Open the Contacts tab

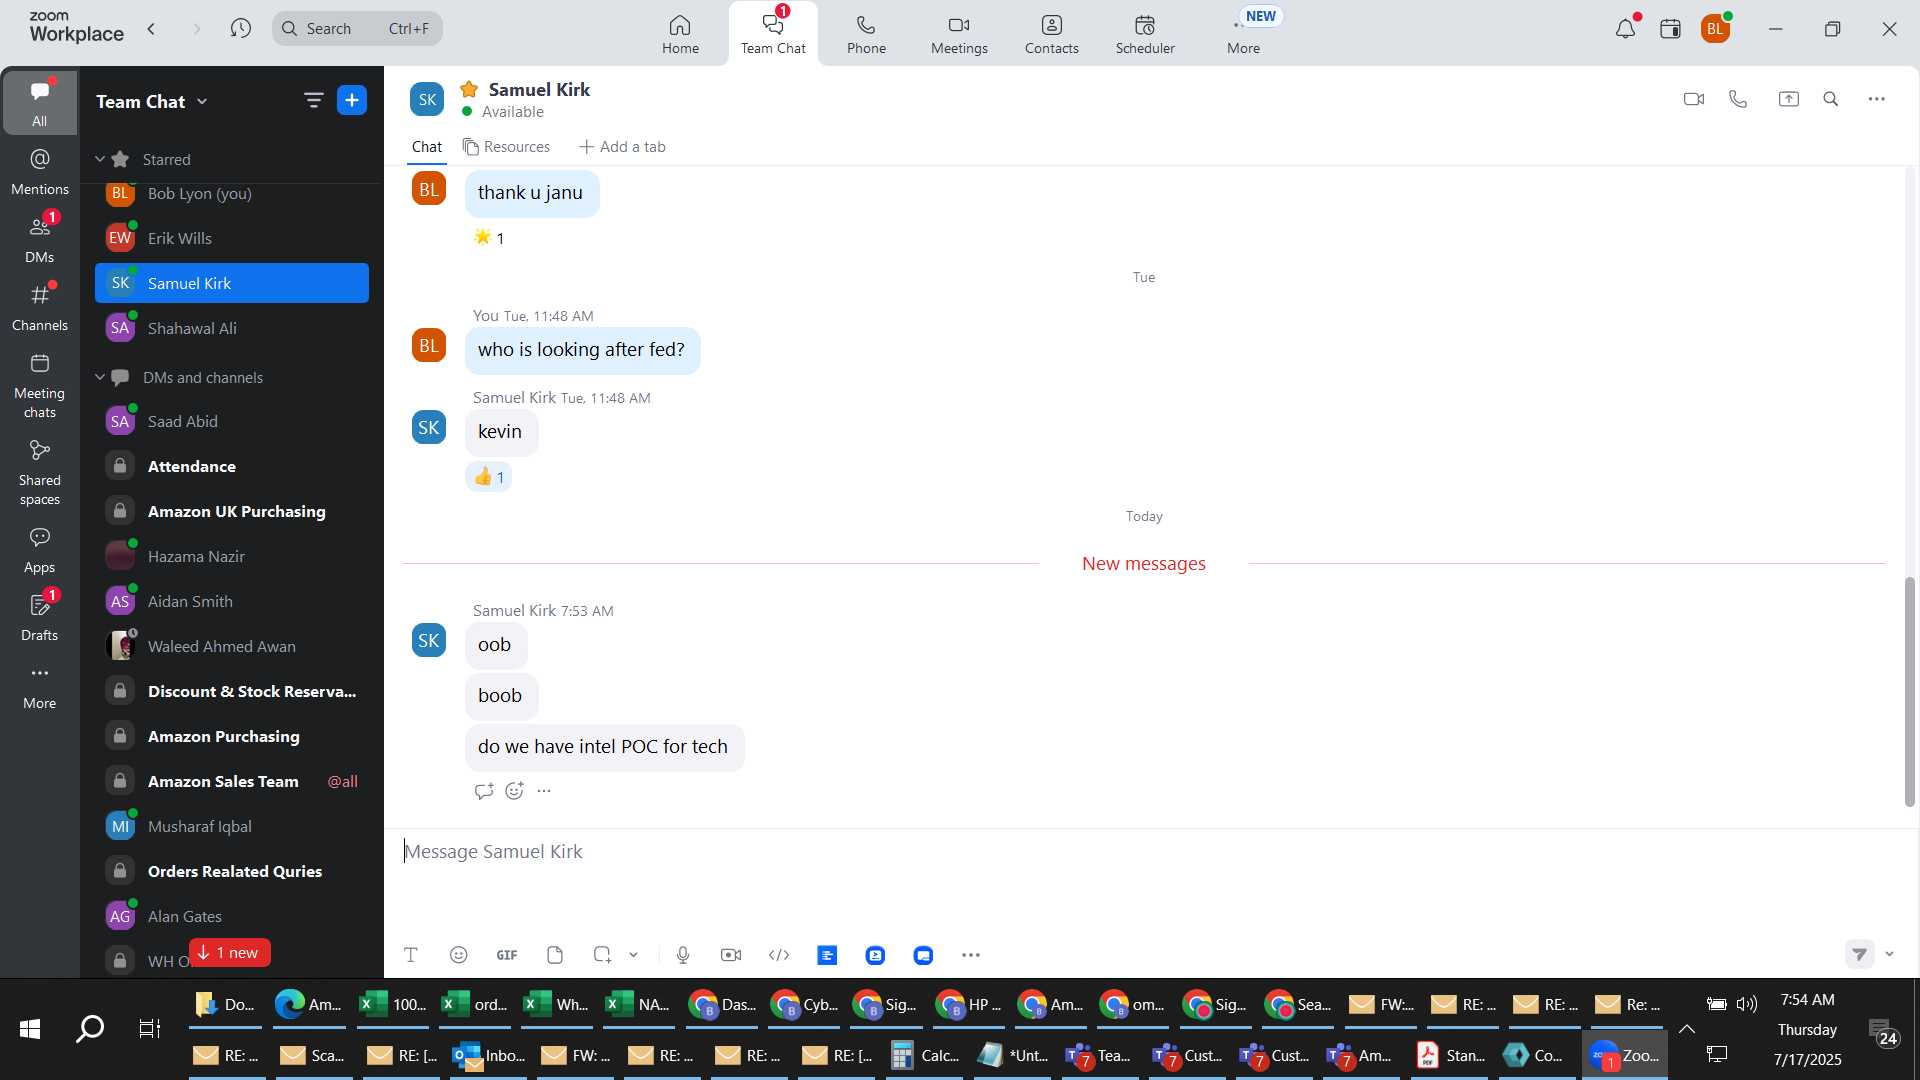pos(1051,34)
